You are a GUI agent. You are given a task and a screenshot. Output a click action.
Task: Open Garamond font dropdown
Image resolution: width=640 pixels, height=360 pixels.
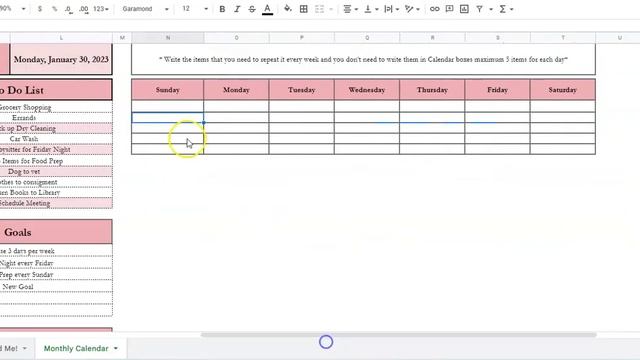pos(145,9)
